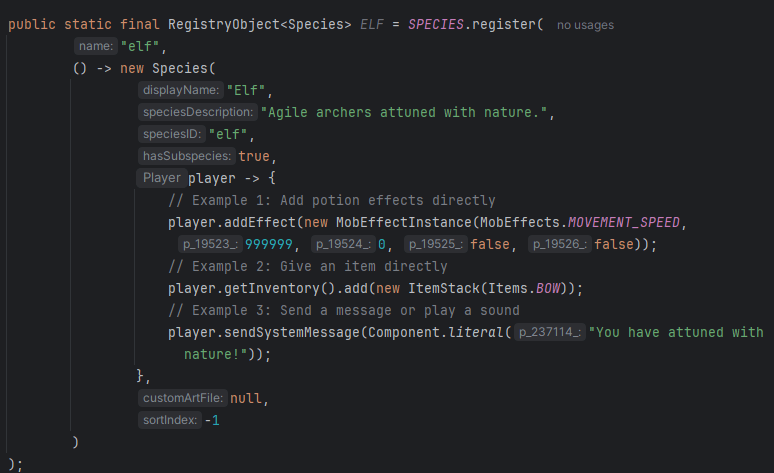Click the 'hasSubspecies:' parameter hint
Image resolution: width=774 pixels, height=473 pixels.
pos(187,156)
